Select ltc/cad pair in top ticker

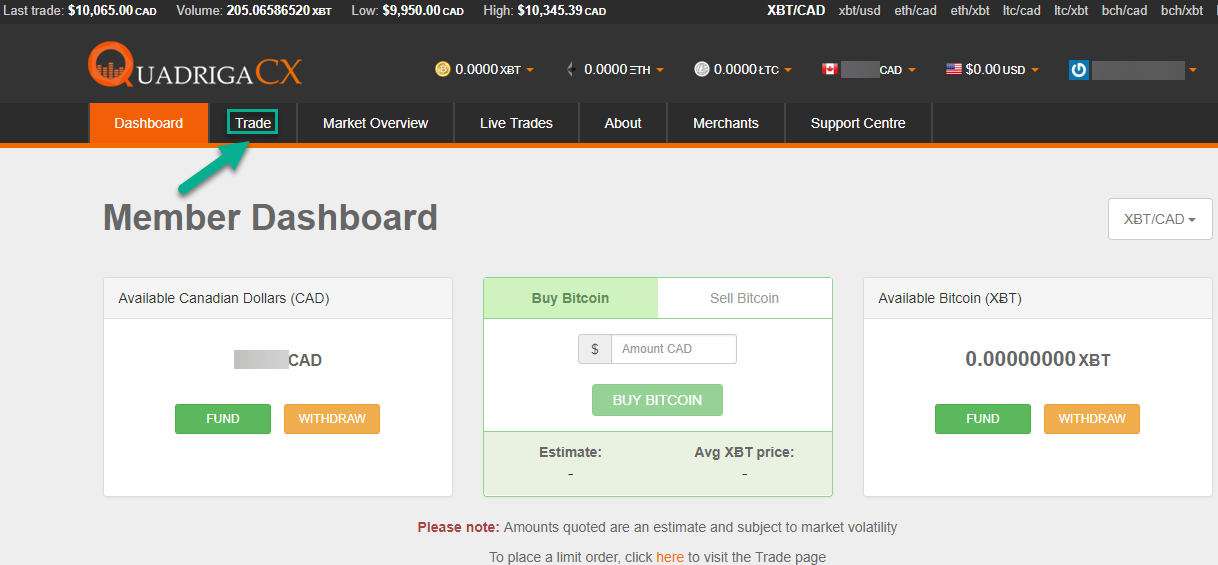1022,10
